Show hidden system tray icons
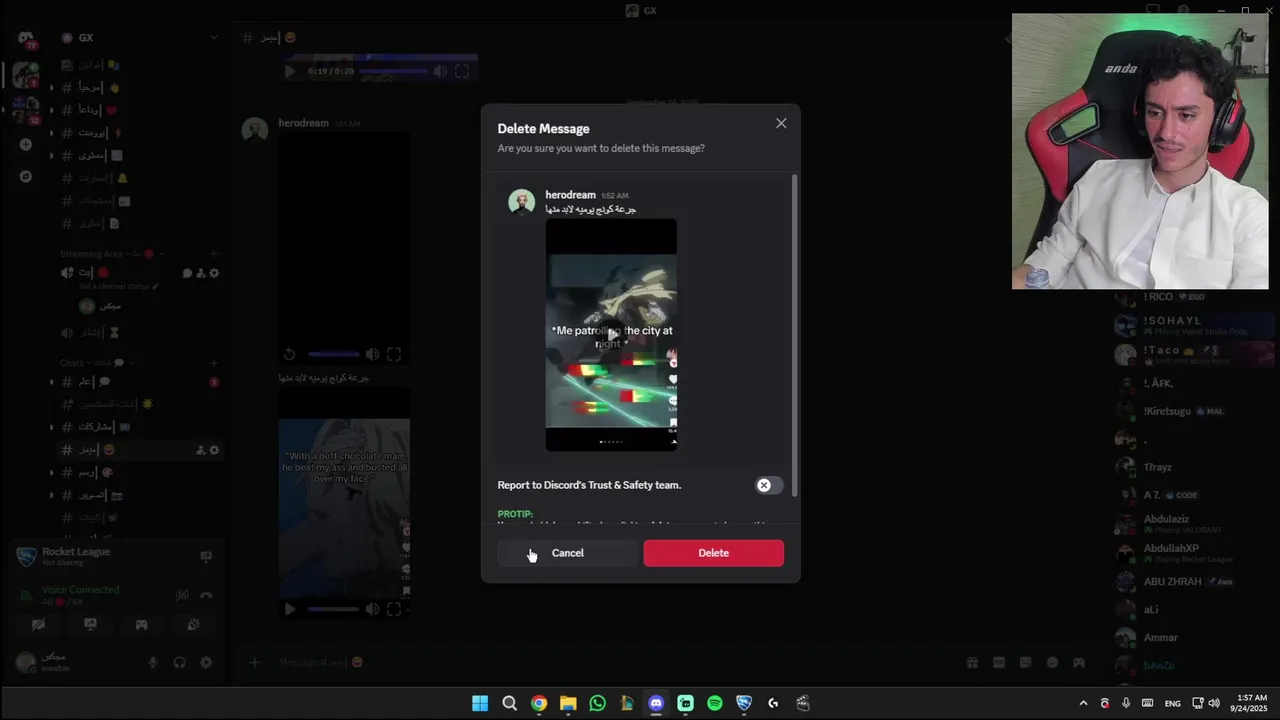1280x720 pixels. tap(1083, 703)
